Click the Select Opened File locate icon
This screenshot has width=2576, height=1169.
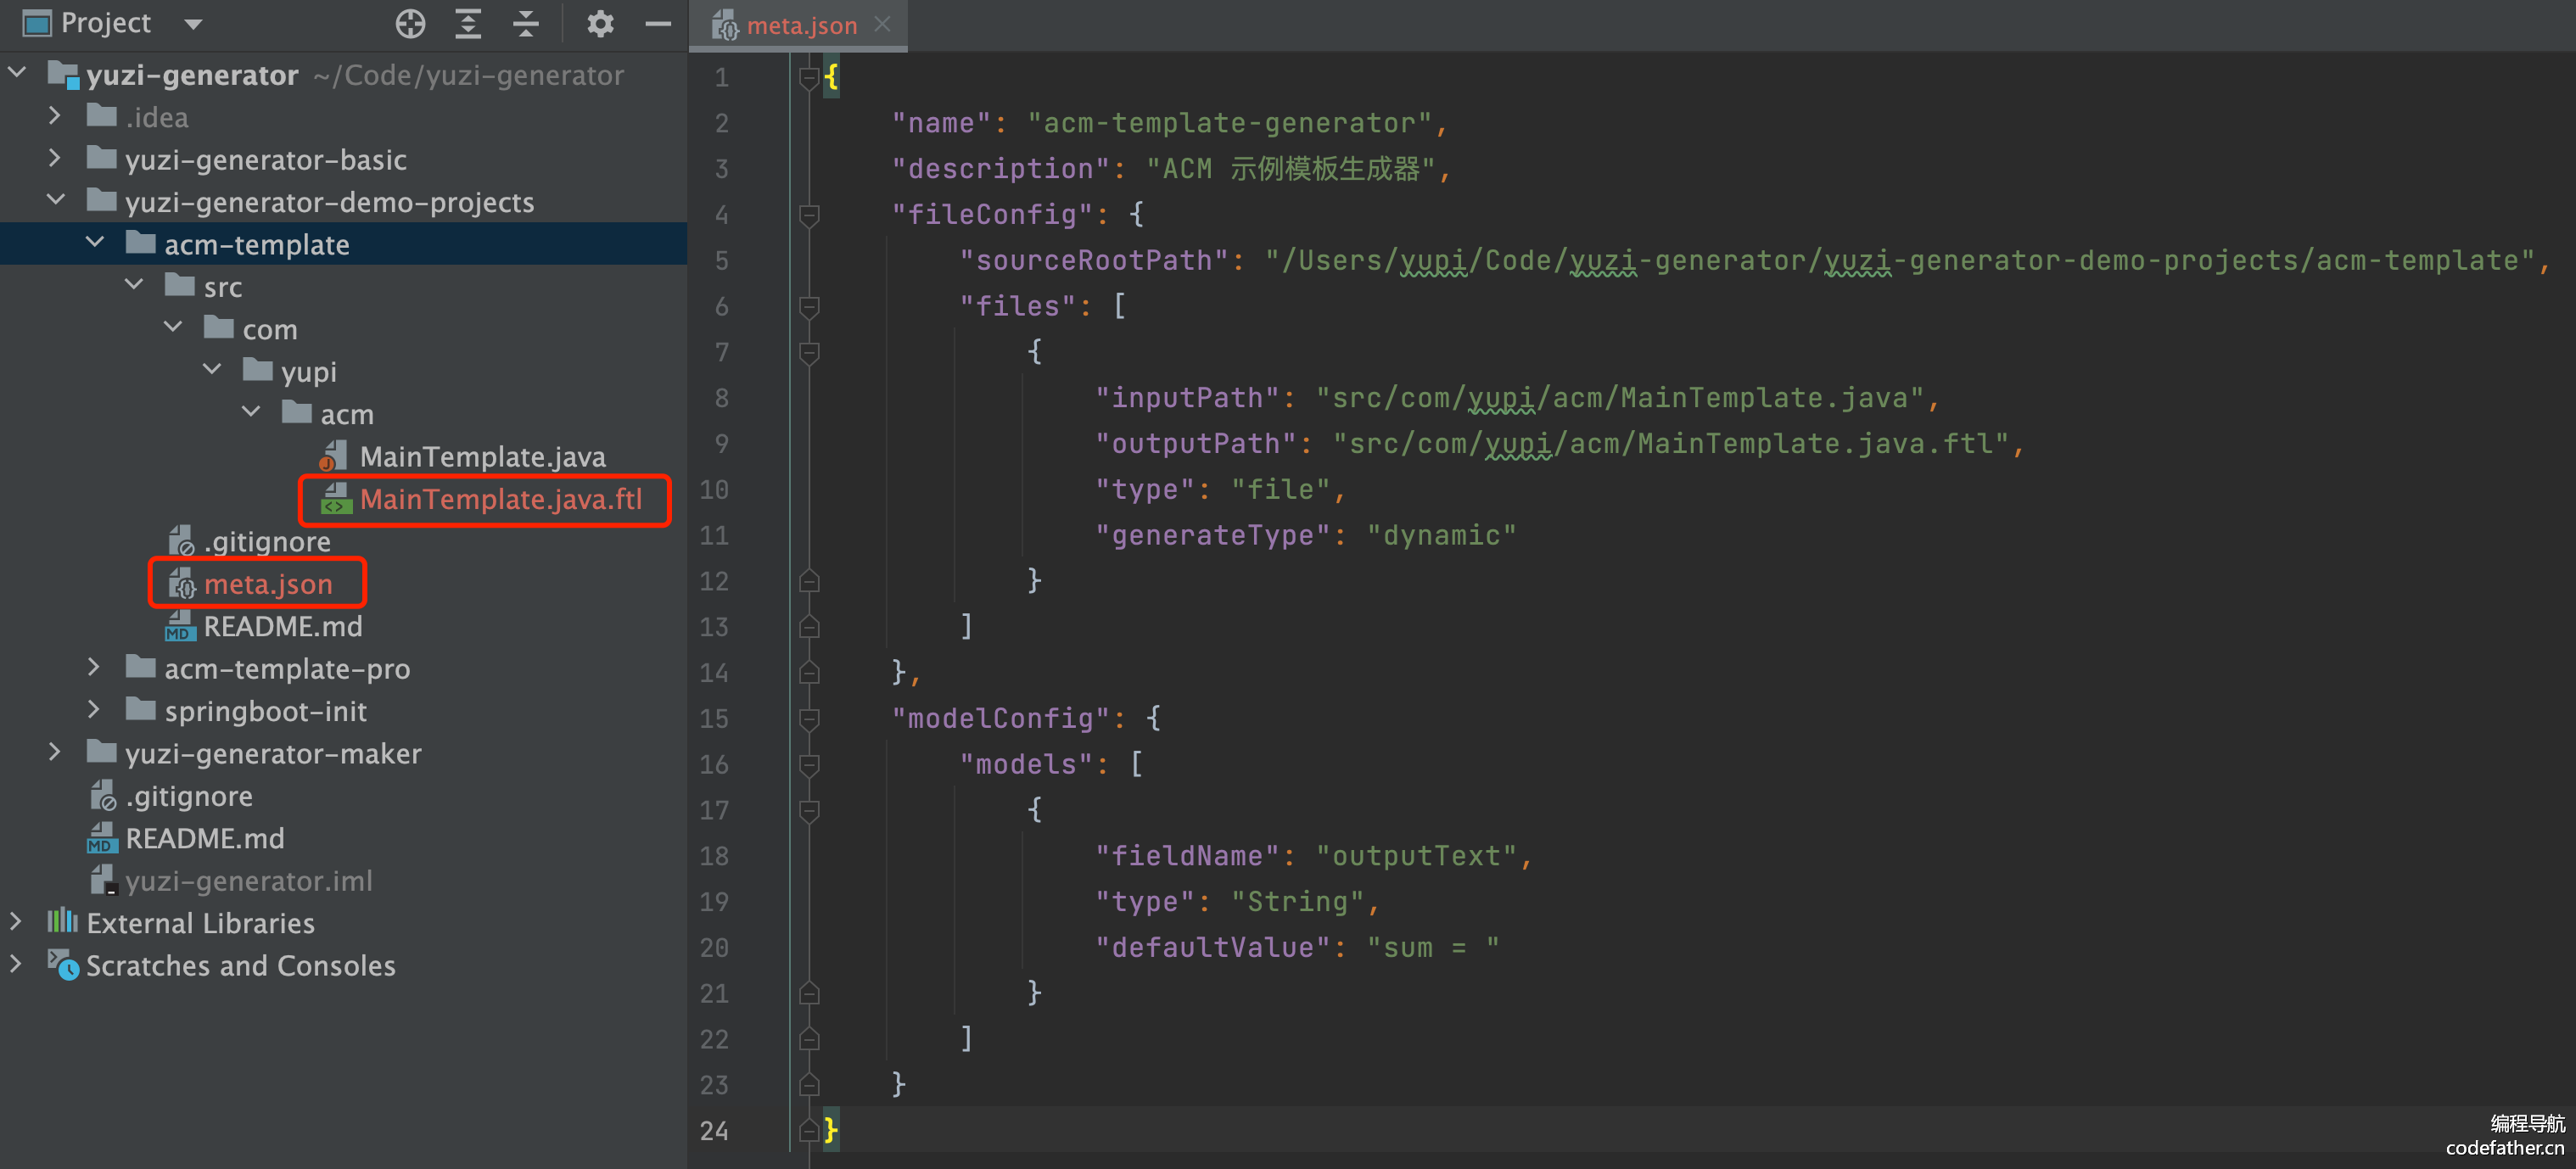(410, 23)
